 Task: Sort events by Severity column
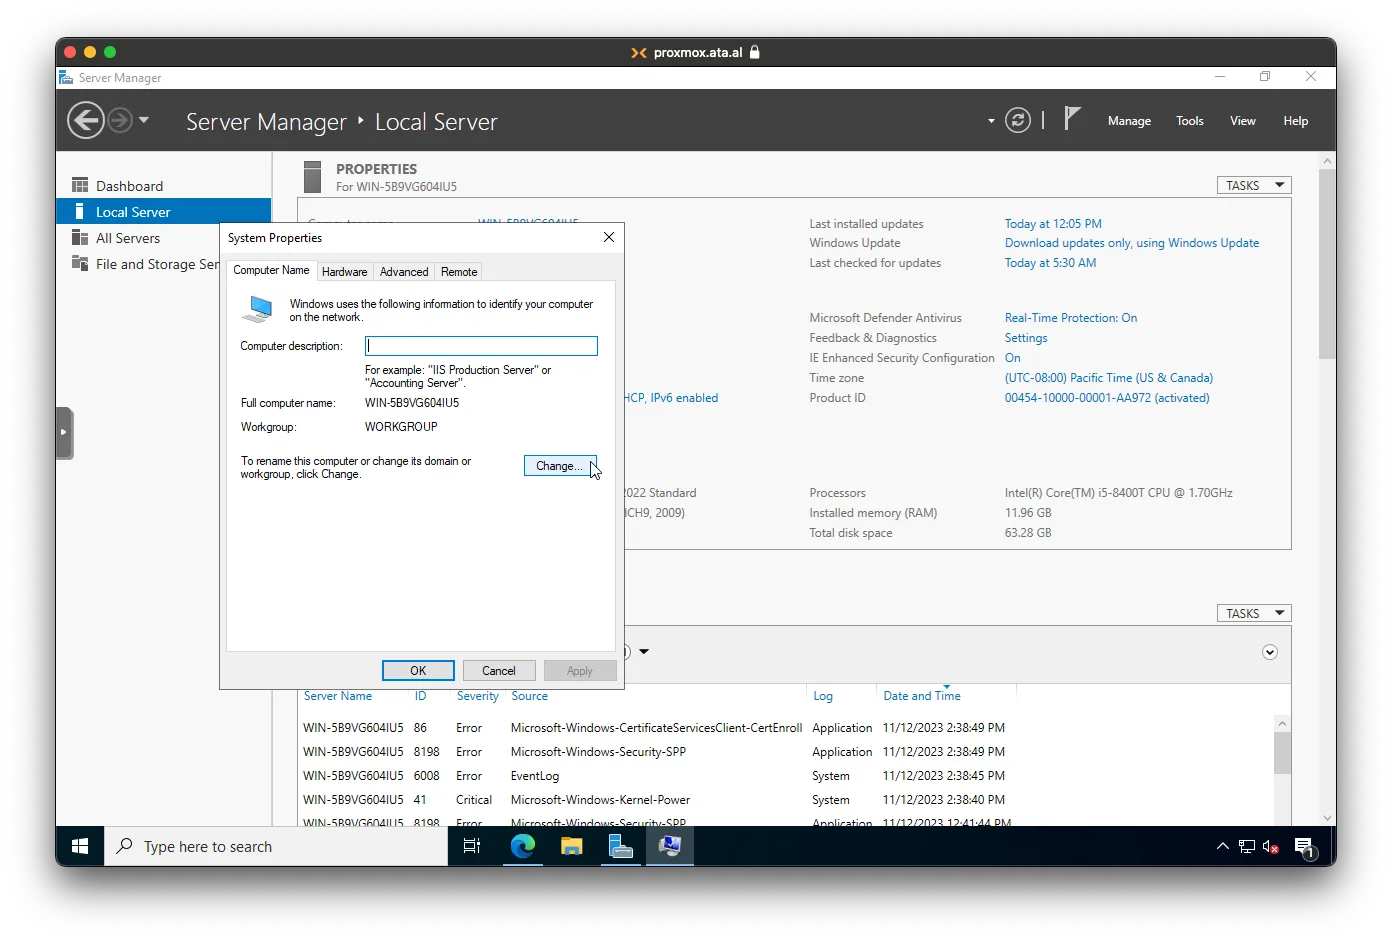coord(478,696)
